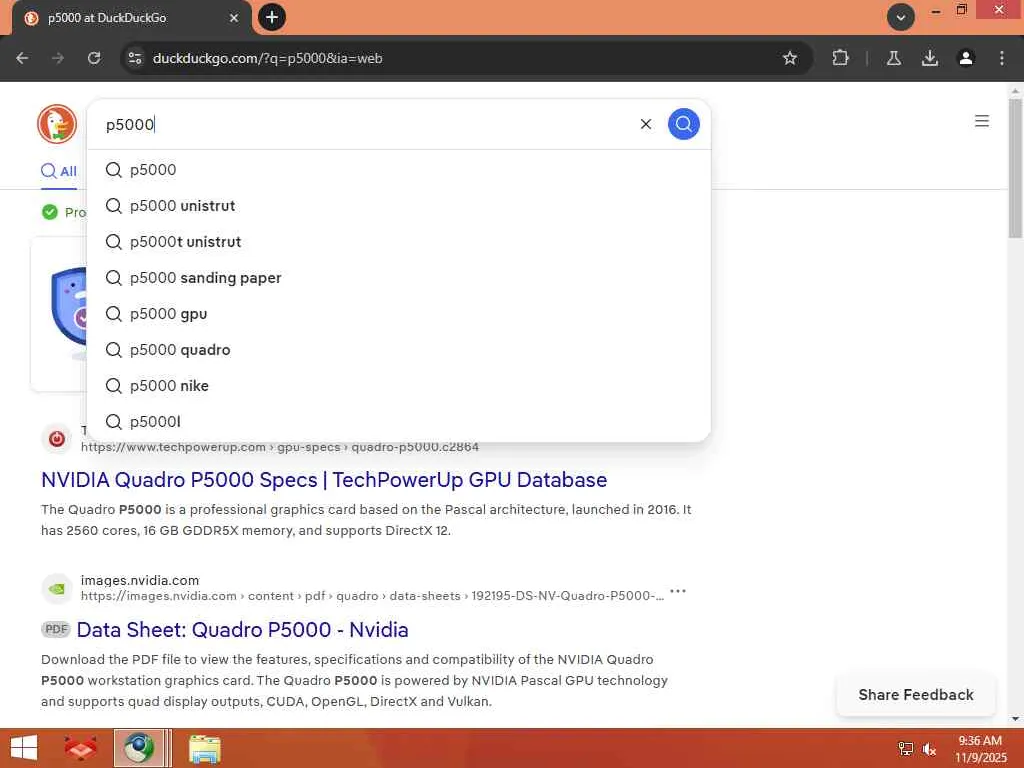Viewport: 1024px width, 768px height.
Task: Open Chrome three-dot menu
Action: pyautogui.click(x=1001, y=58)
